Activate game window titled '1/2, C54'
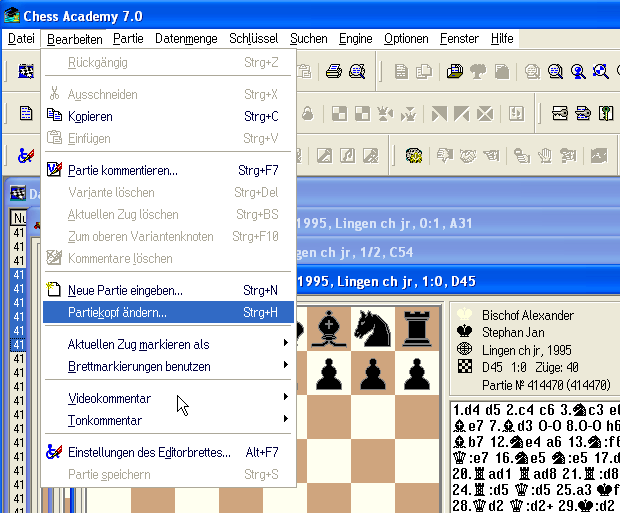This screenshot has height=513, width=620. pyautogui.click(x=458, y=252)
